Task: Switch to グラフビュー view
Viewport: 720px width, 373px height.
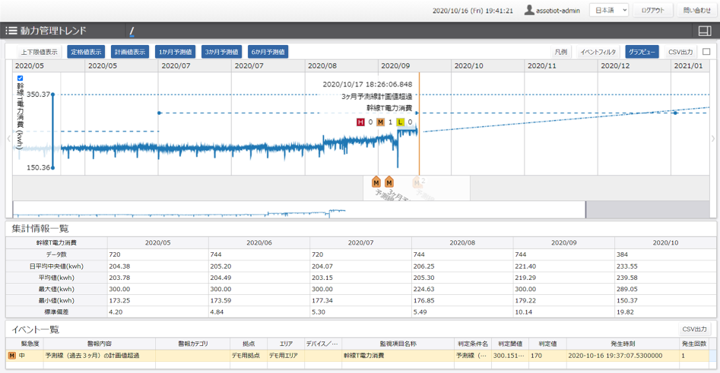Action: click(x=641, y=52)
